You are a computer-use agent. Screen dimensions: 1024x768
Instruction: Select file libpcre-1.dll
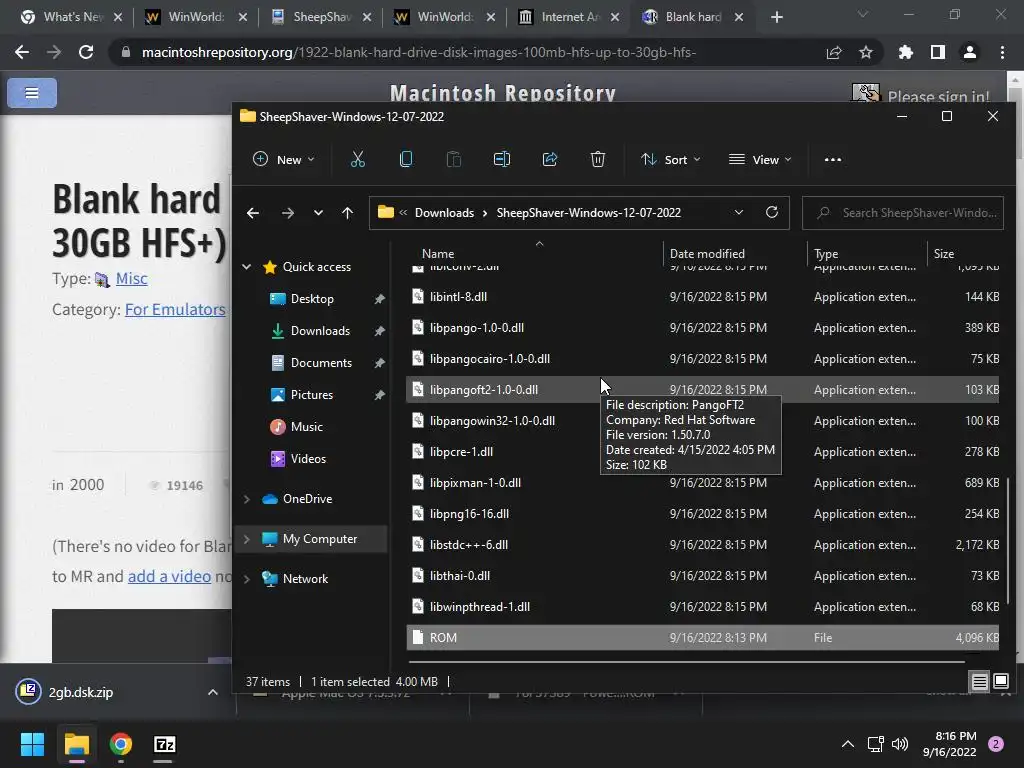pyautogui.click(x=703, y=452)
